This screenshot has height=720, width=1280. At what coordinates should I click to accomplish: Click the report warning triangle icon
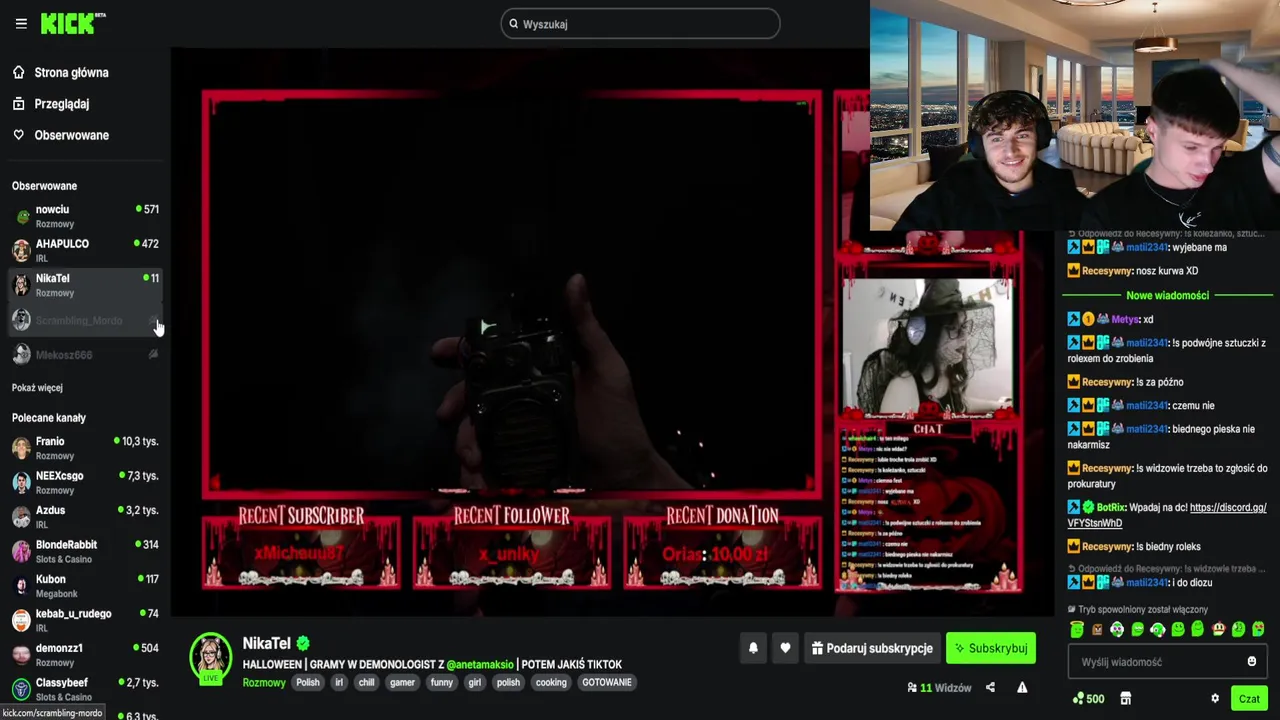tap(1022, 687)
